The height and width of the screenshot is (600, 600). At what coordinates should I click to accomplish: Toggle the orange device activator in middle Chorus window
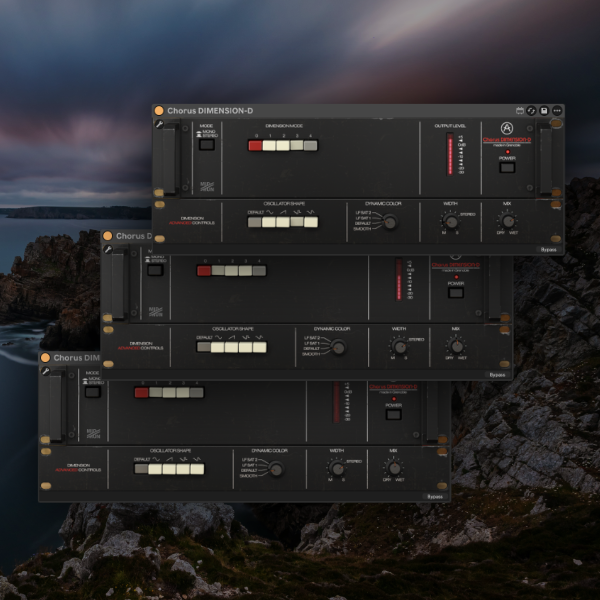(x=108, y=236)
